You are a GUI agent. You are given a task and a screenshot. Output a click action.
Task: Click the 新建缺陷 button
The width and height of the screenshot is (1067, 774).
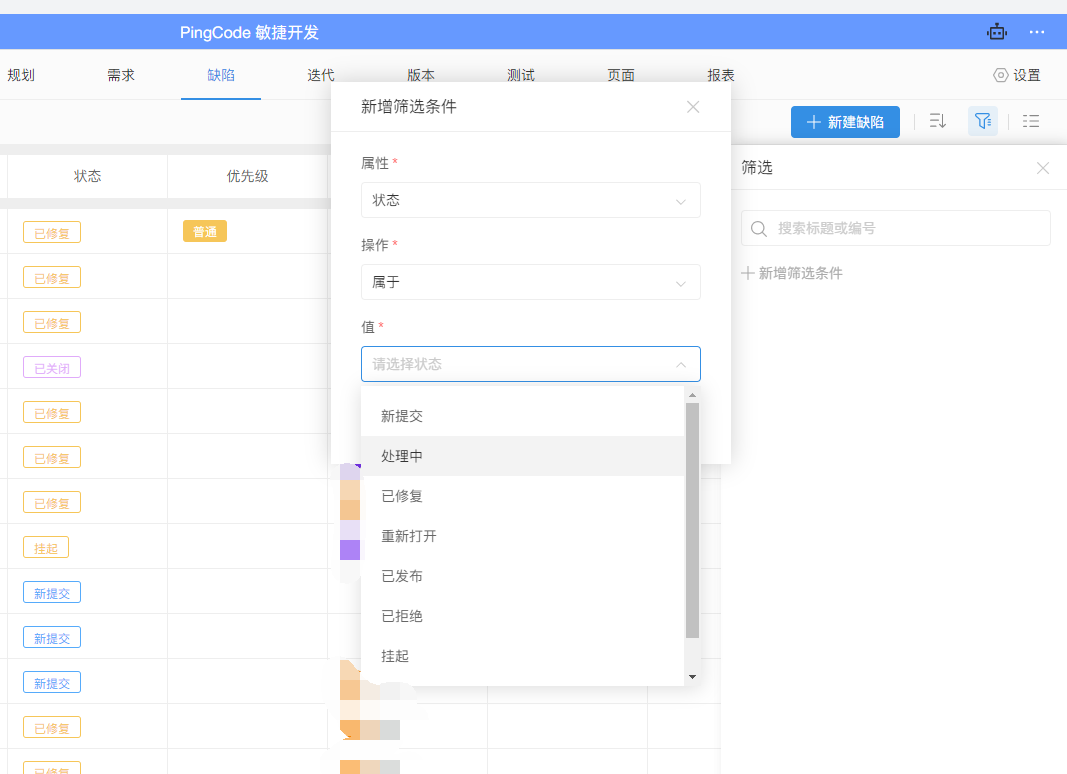coord(845,122)
